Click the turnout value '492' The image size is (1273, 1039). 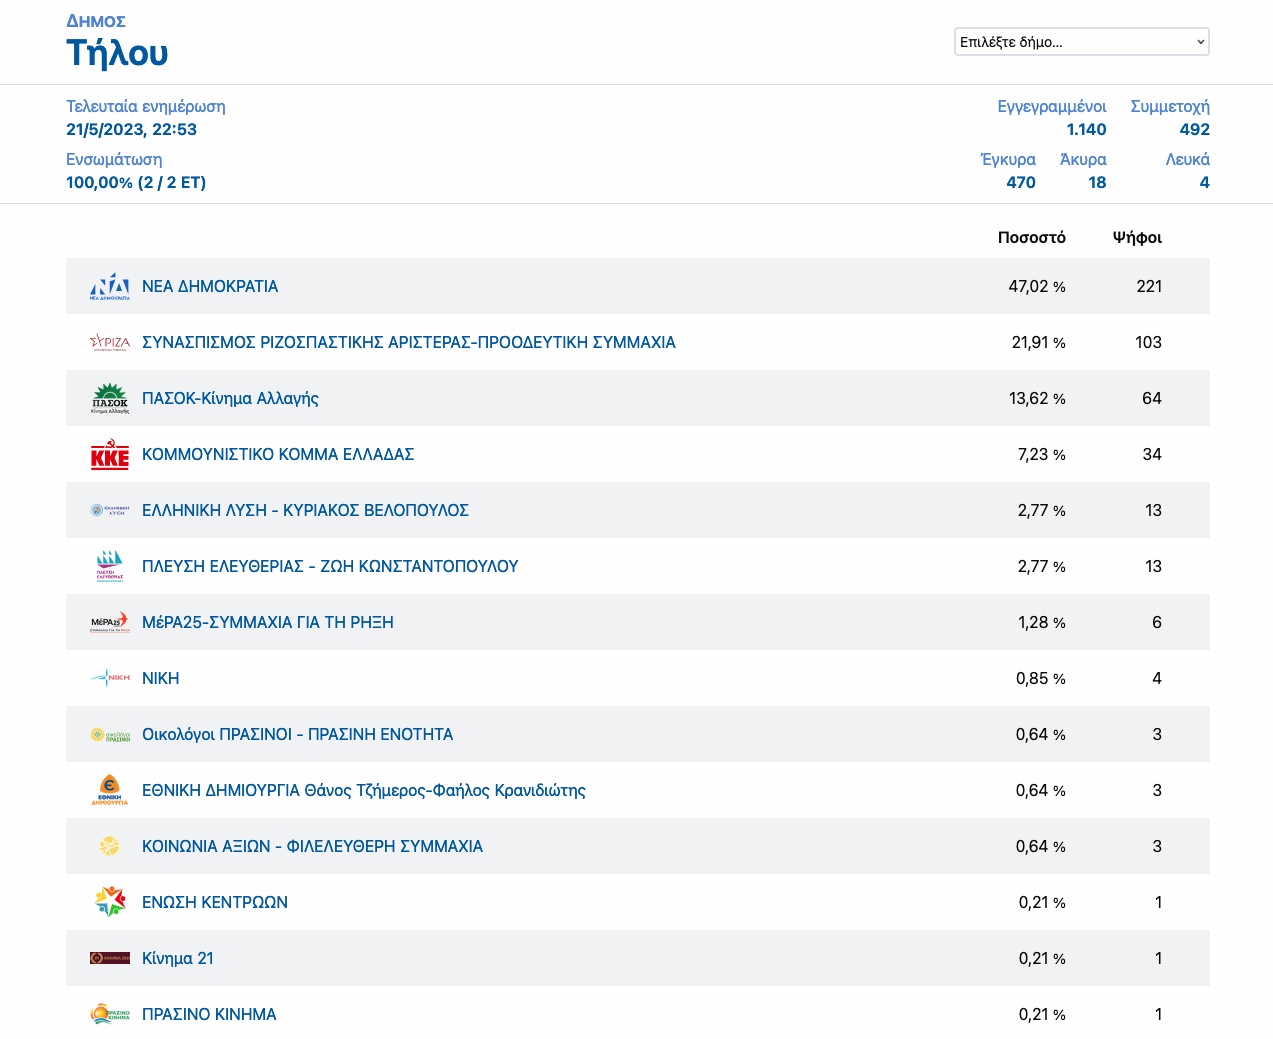(x=1195, y=129)
